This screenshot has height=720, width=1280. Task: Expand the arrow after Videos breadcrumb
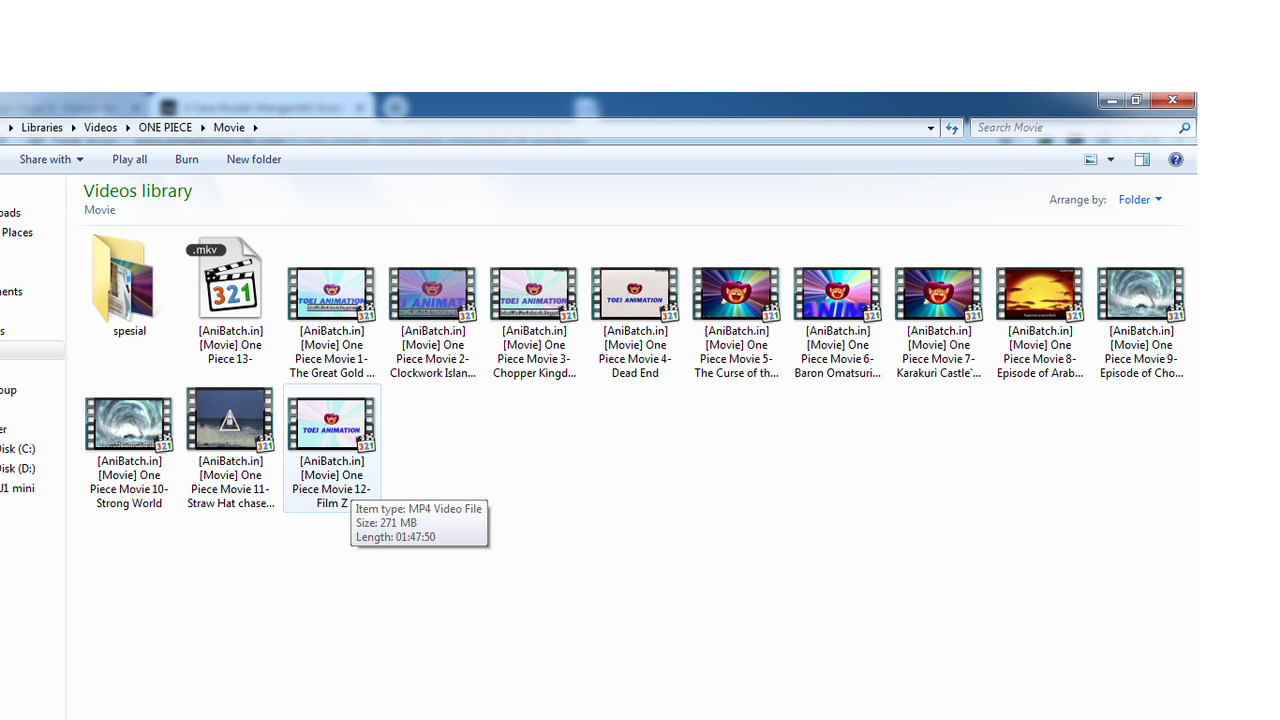[x=128, y=128]
